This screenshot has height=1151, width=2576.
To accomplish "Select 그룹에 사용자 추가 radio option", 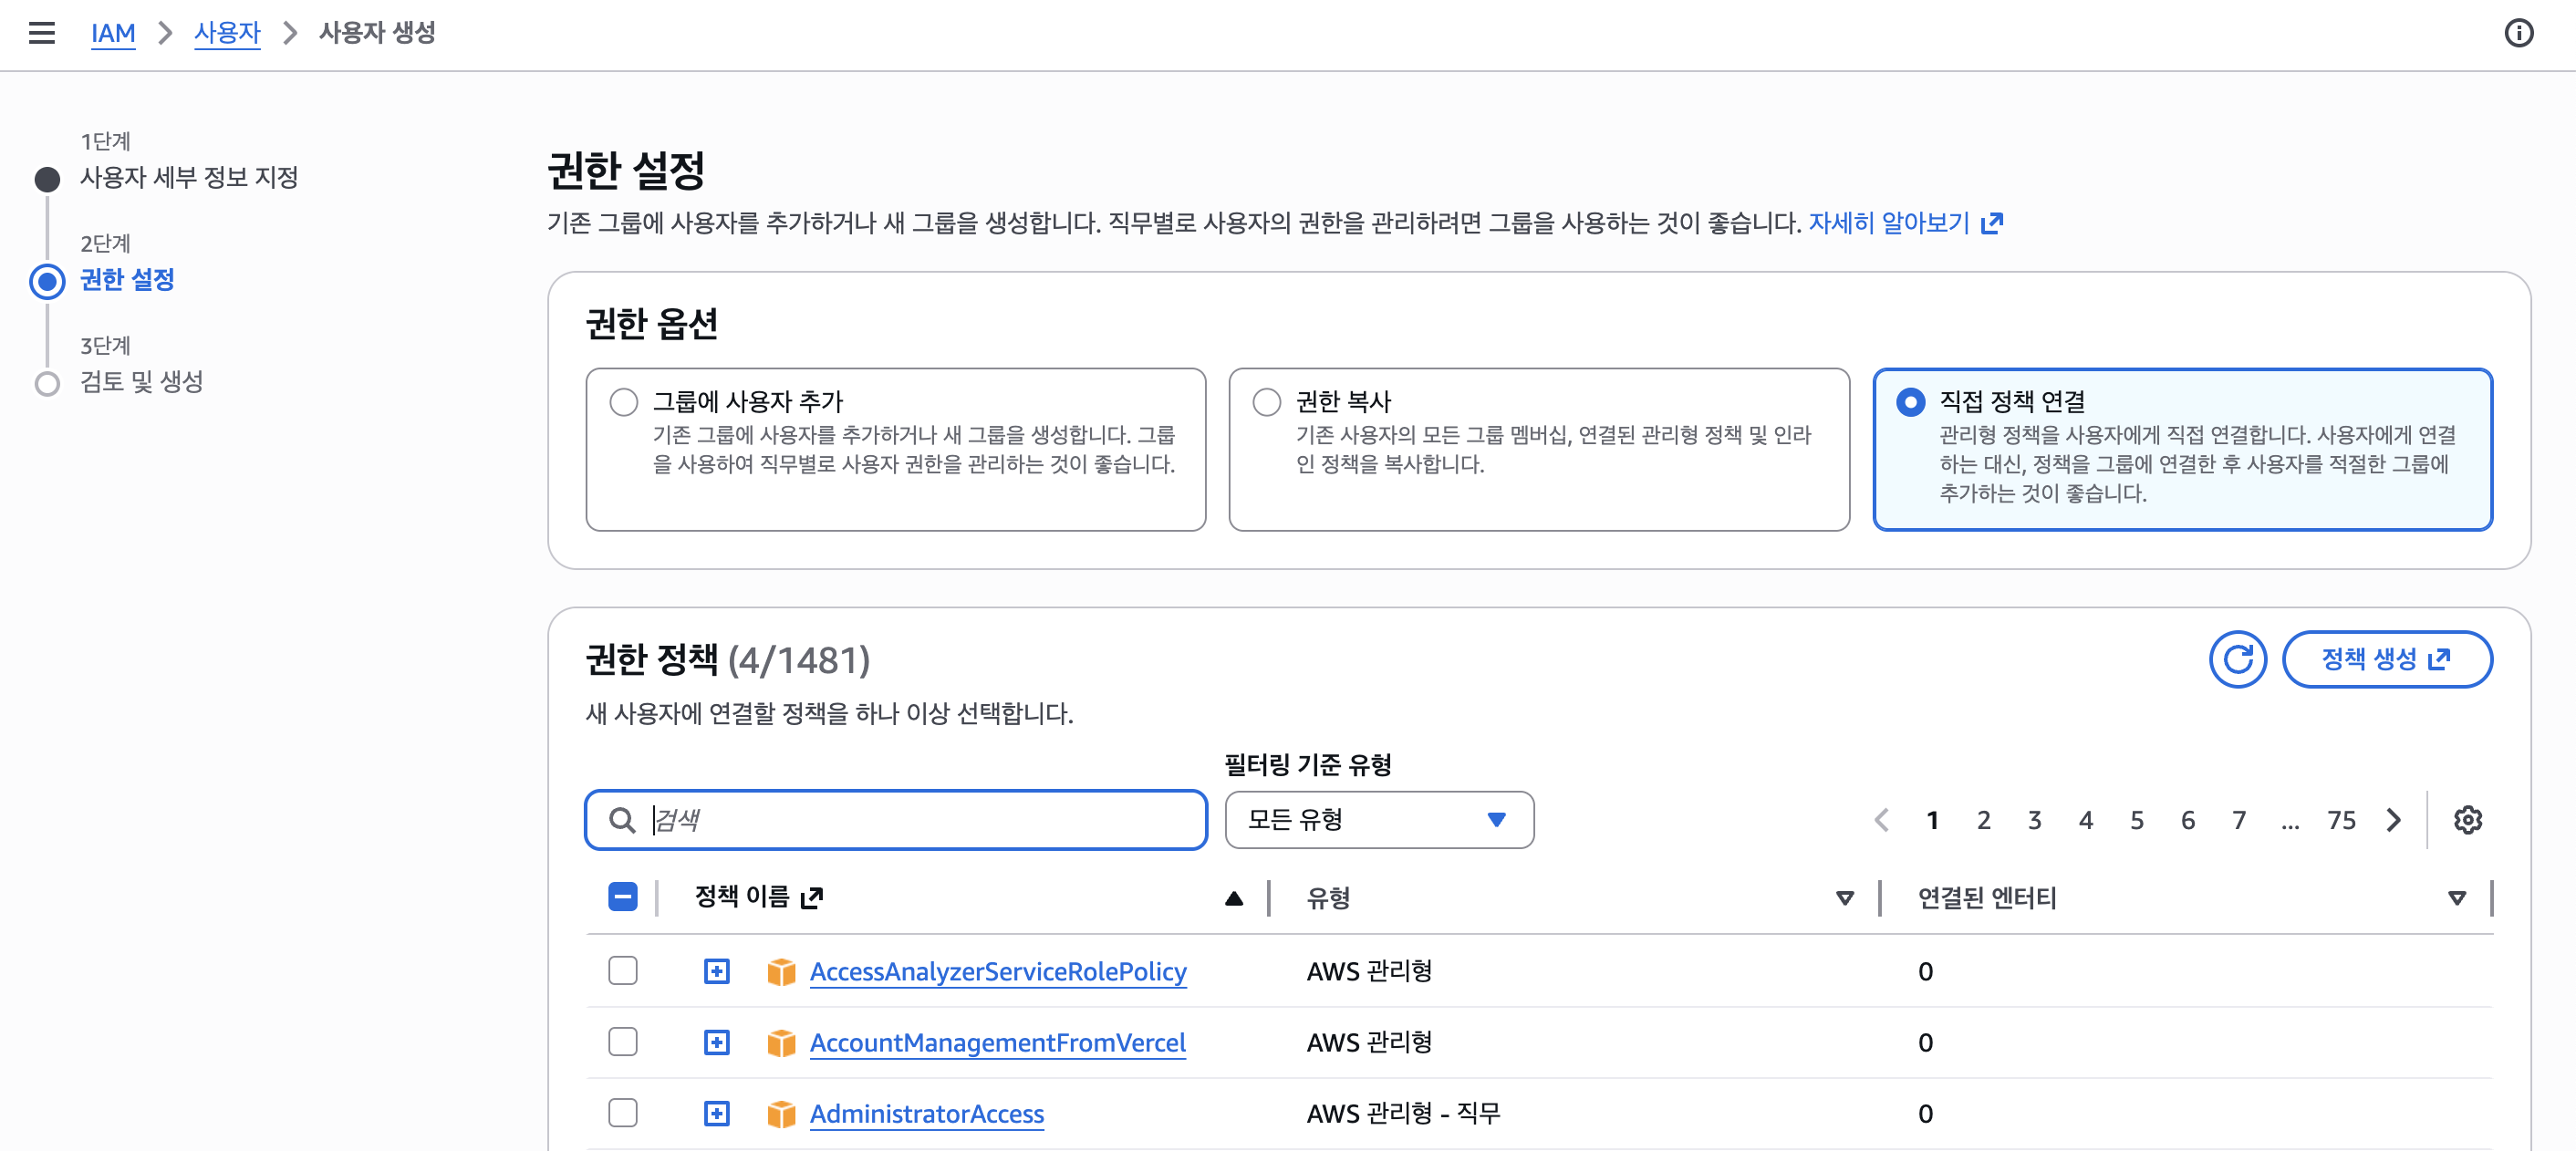I will point(623,402).
